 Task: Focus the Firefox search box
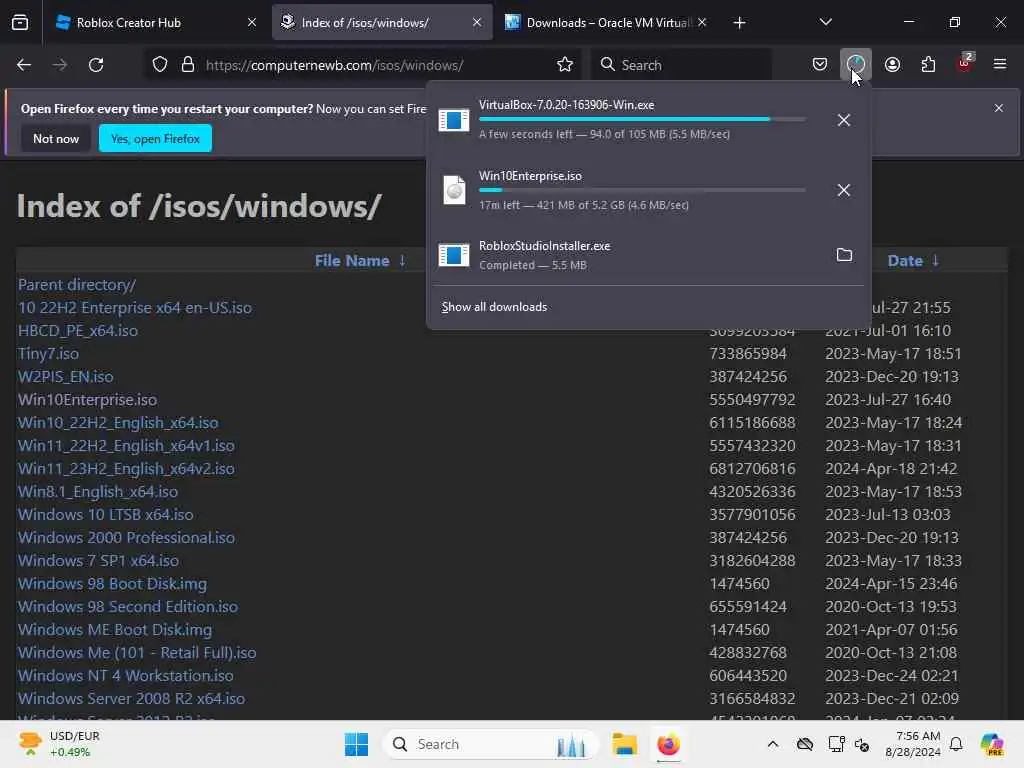[x=682, y=65]
